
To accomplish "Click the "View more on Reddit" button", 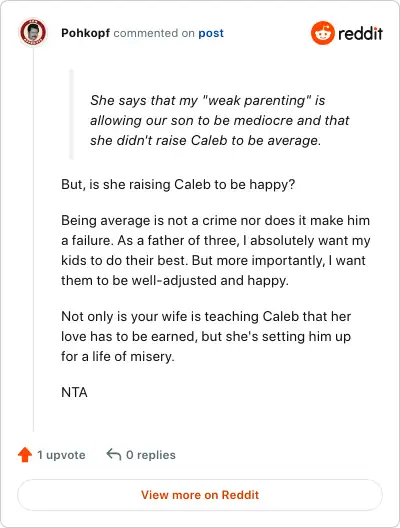I will tap(200, 495).
